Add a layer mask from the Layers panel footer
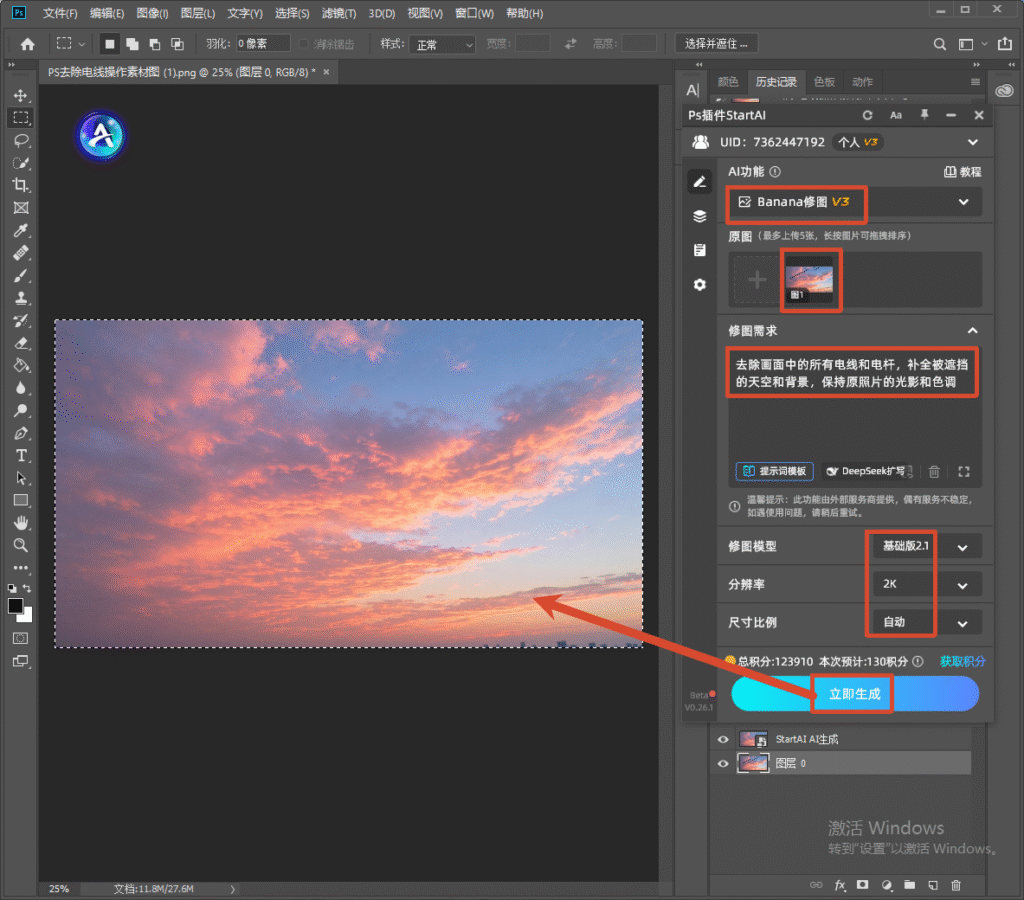 pyautogui.click(x=863, y=885)
